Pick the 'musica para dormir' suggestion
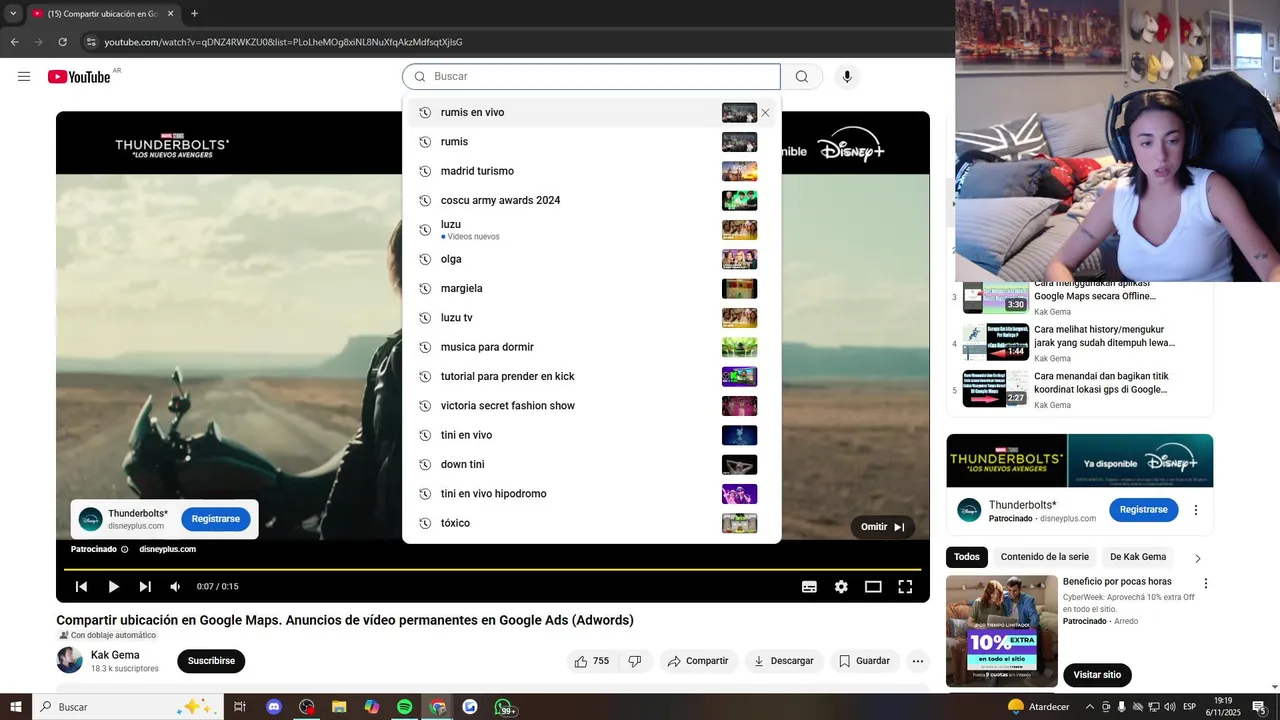Screen dimensions: 1280x720 (x=591, y=347)
